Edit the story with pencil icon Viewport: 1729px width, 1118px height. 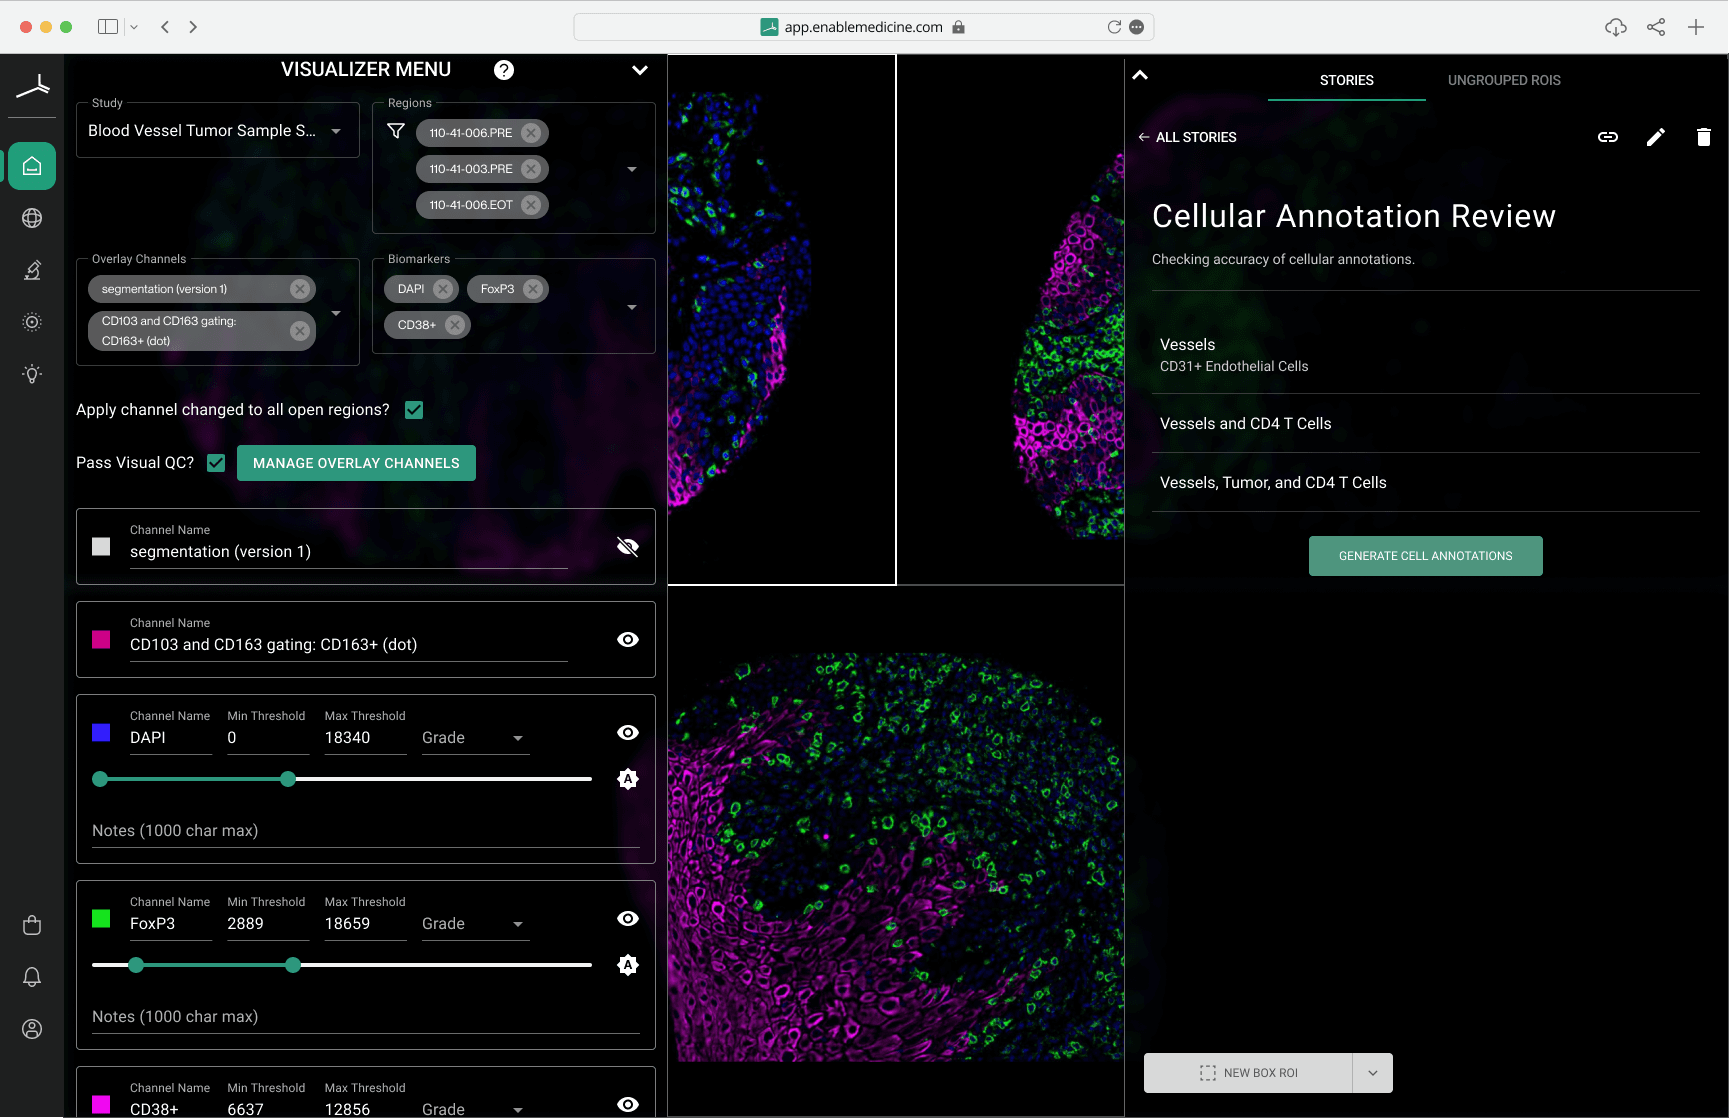[1656, 137]
